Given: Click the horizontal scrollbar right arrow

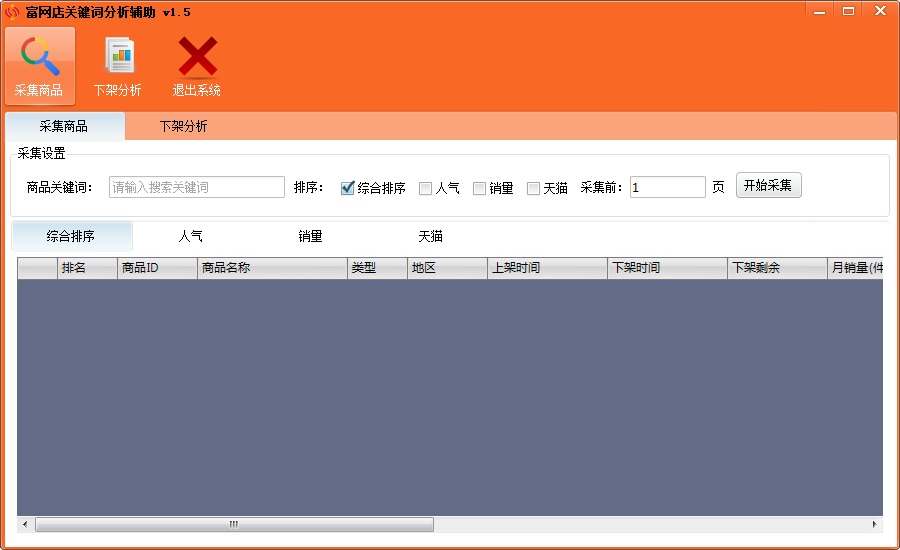Looking at the screenshot, I should click(874, 524).
